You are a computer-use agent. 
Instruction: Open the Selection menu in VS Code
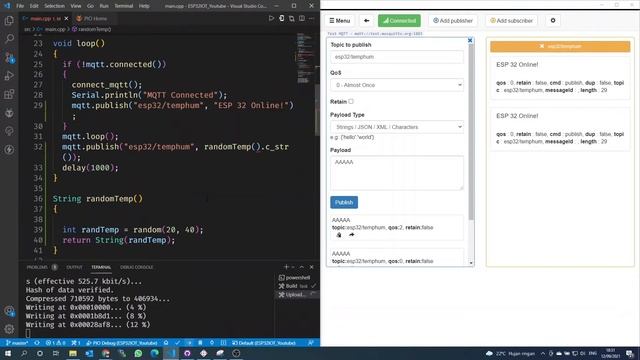tap(54, 6)
